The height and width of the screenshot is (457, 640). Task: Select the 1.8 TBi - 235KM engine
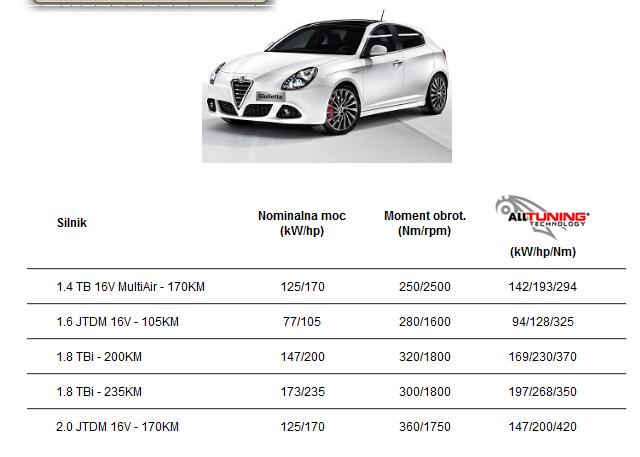click(99, 392)
